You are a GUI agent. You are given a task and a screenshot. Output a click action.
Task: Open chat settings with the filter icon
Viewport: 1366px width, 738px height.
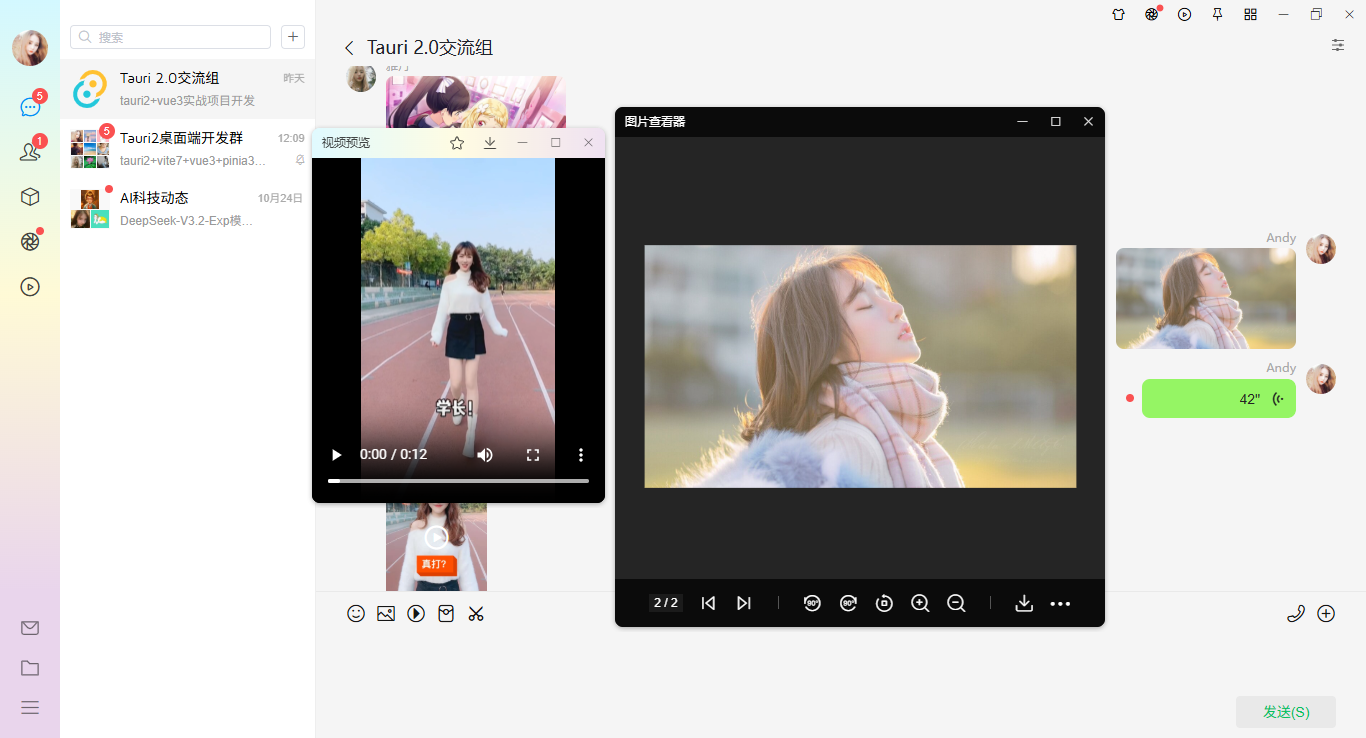coord(1337,45)
